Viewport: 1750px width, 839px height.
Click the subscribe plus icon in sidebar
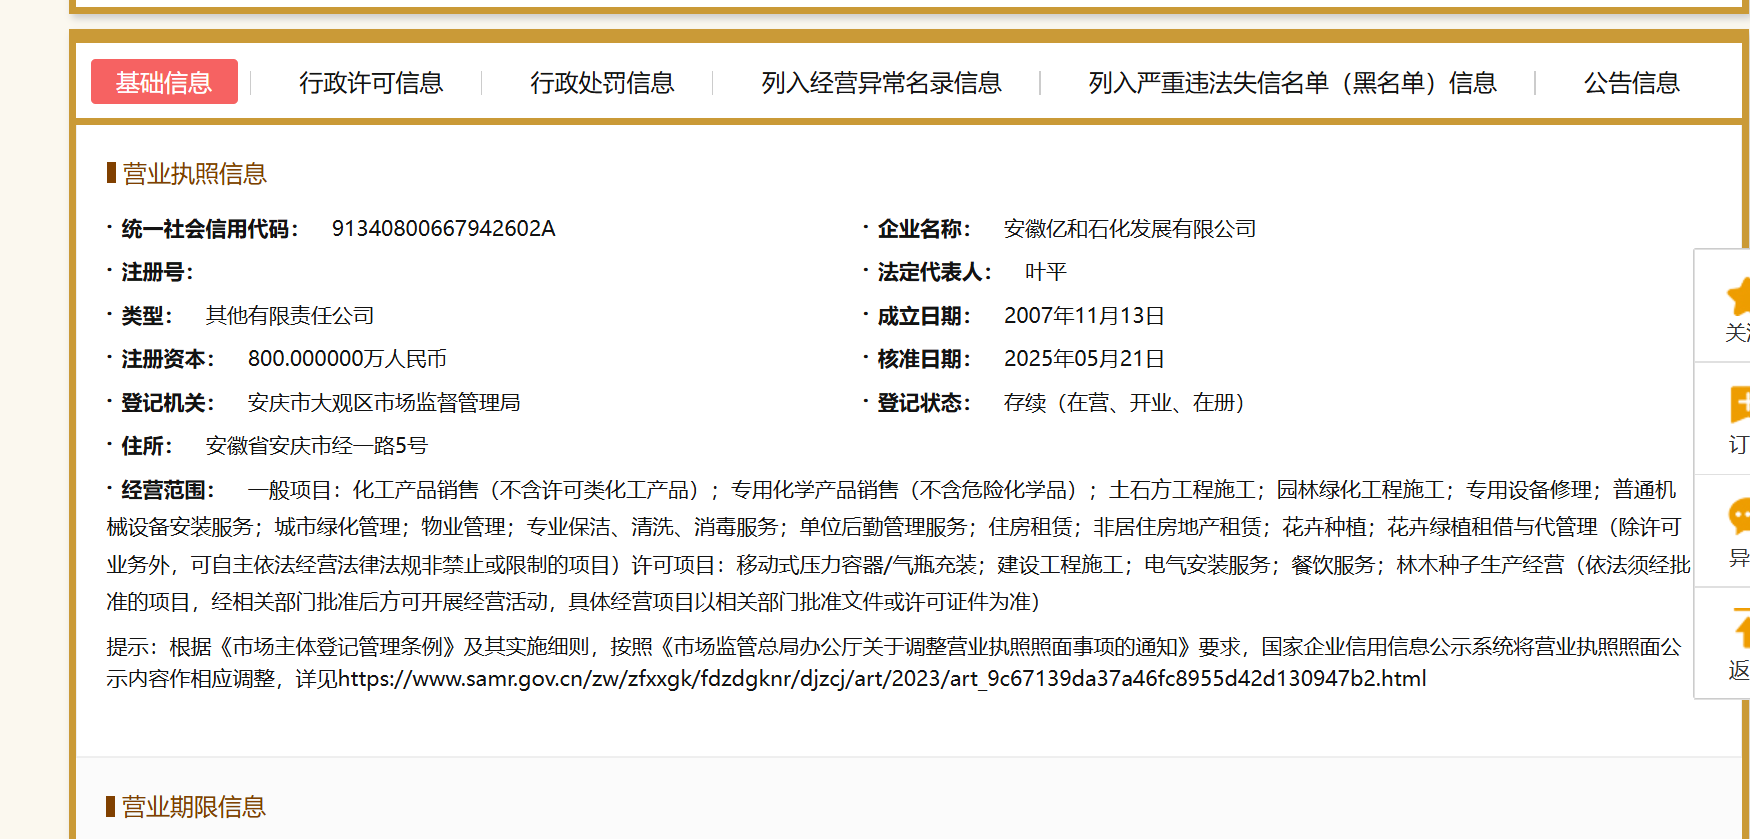click(1740, 404)
